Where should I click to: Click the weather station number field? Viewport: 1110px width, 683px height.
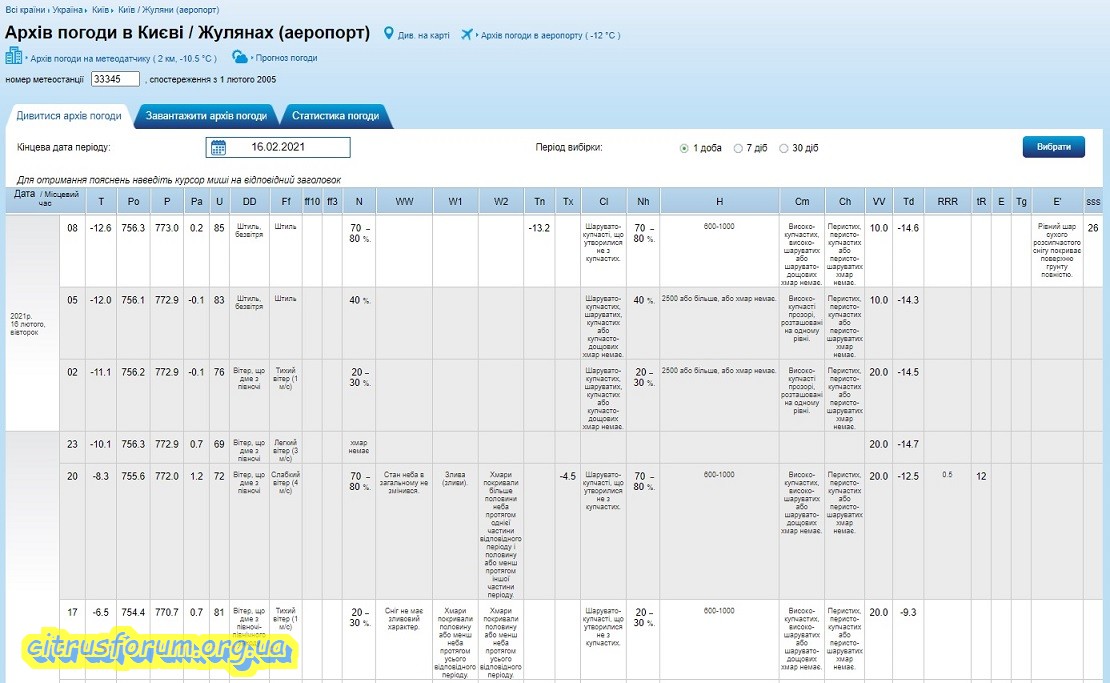114,79
